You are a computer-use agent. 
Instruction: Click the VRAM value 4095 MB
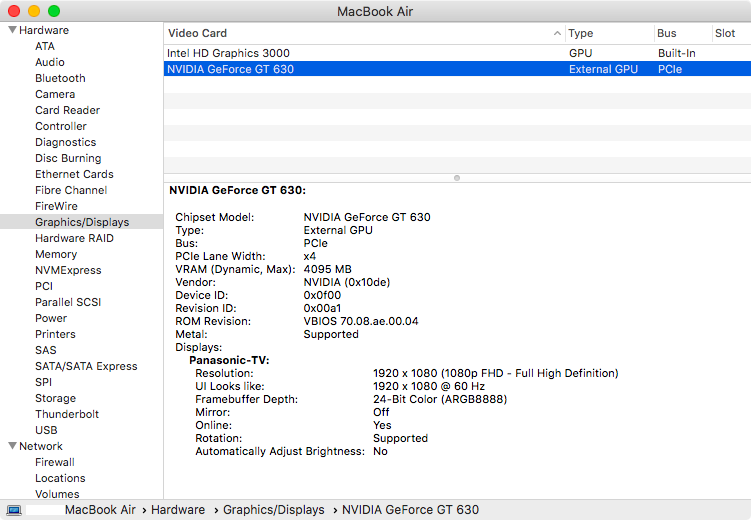point(328,269)
